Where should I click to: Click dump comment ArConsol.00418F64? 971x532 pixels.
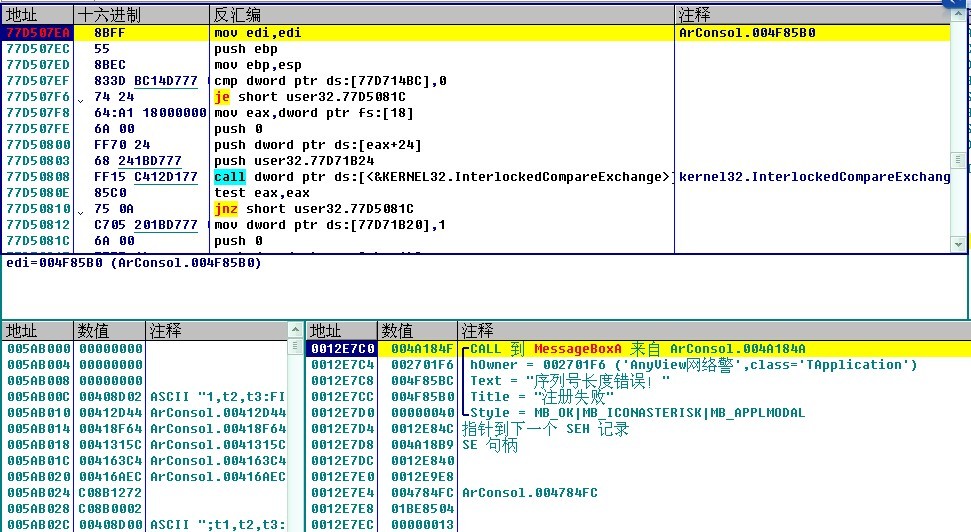tap(218, 429)
